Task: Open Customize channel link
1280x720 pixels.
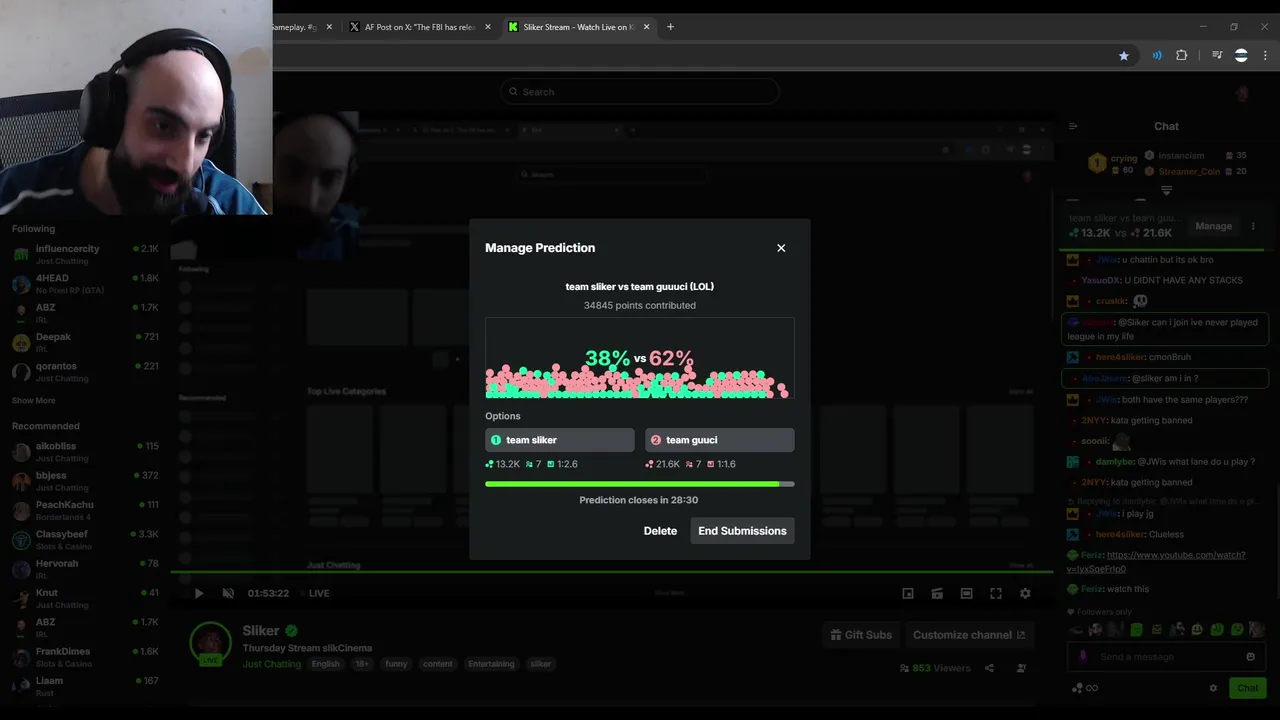Action: pos(969,635)
